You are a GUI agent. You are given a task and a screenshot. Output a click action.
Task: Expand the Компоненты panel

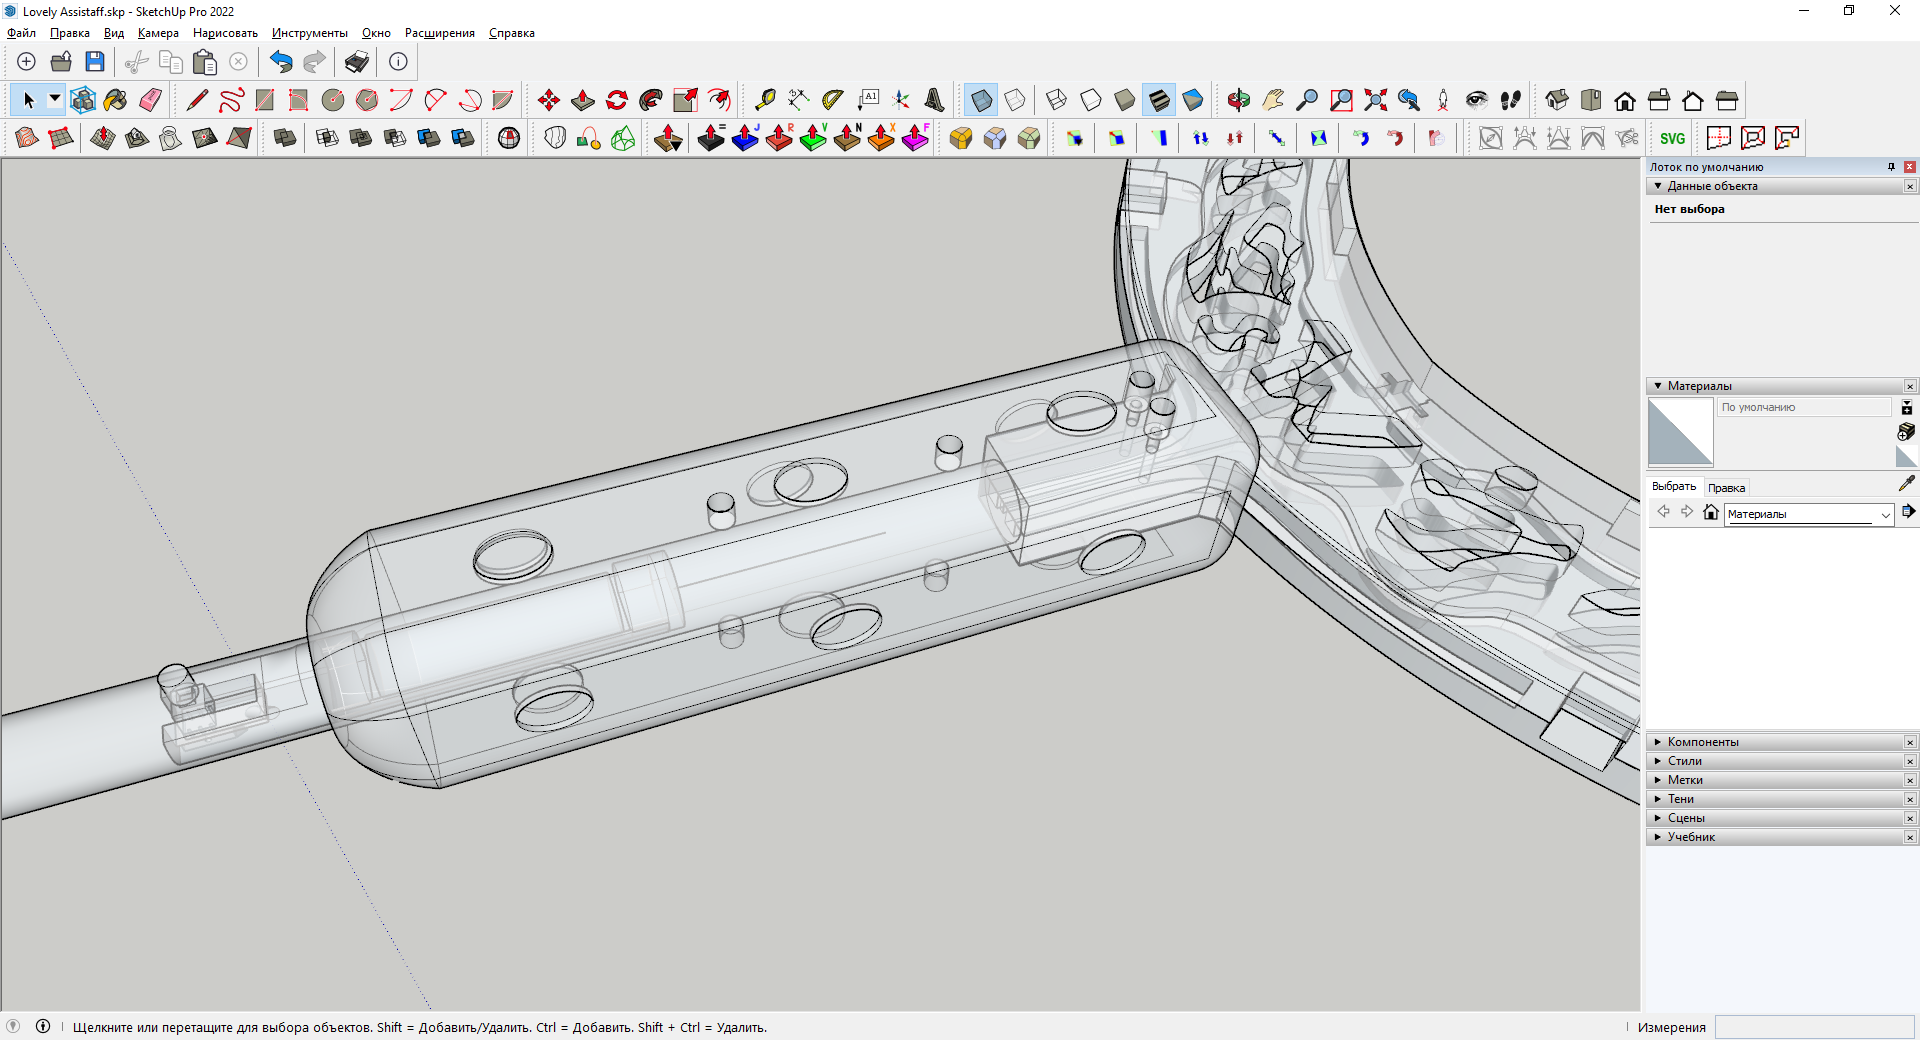click(x=1703, y=742)
